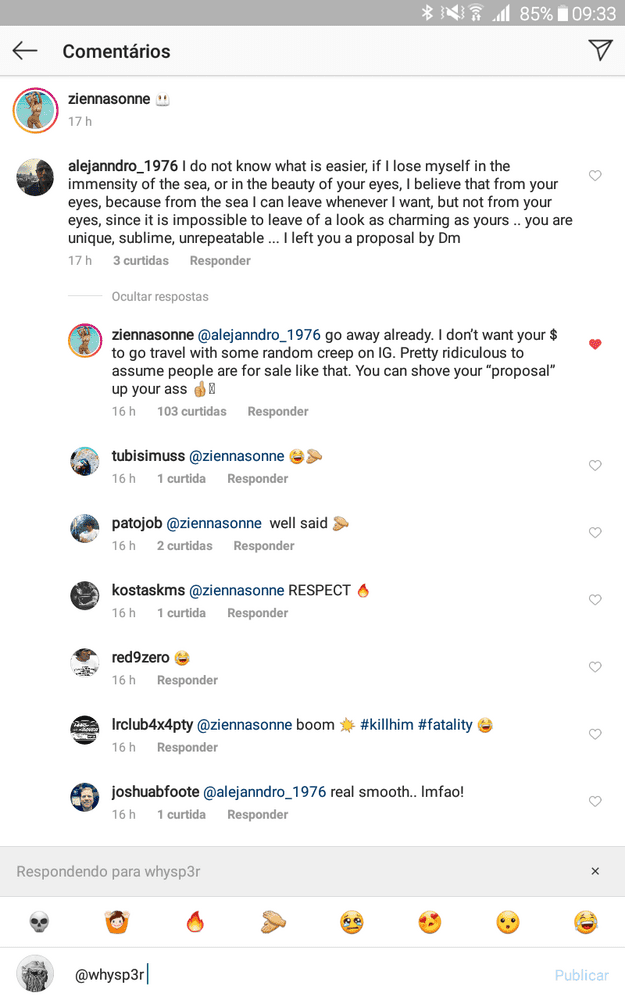This screenshot has width=625, height=1000.
Task: Insert the fire emoji quick reaction
Action: point(195,922)
